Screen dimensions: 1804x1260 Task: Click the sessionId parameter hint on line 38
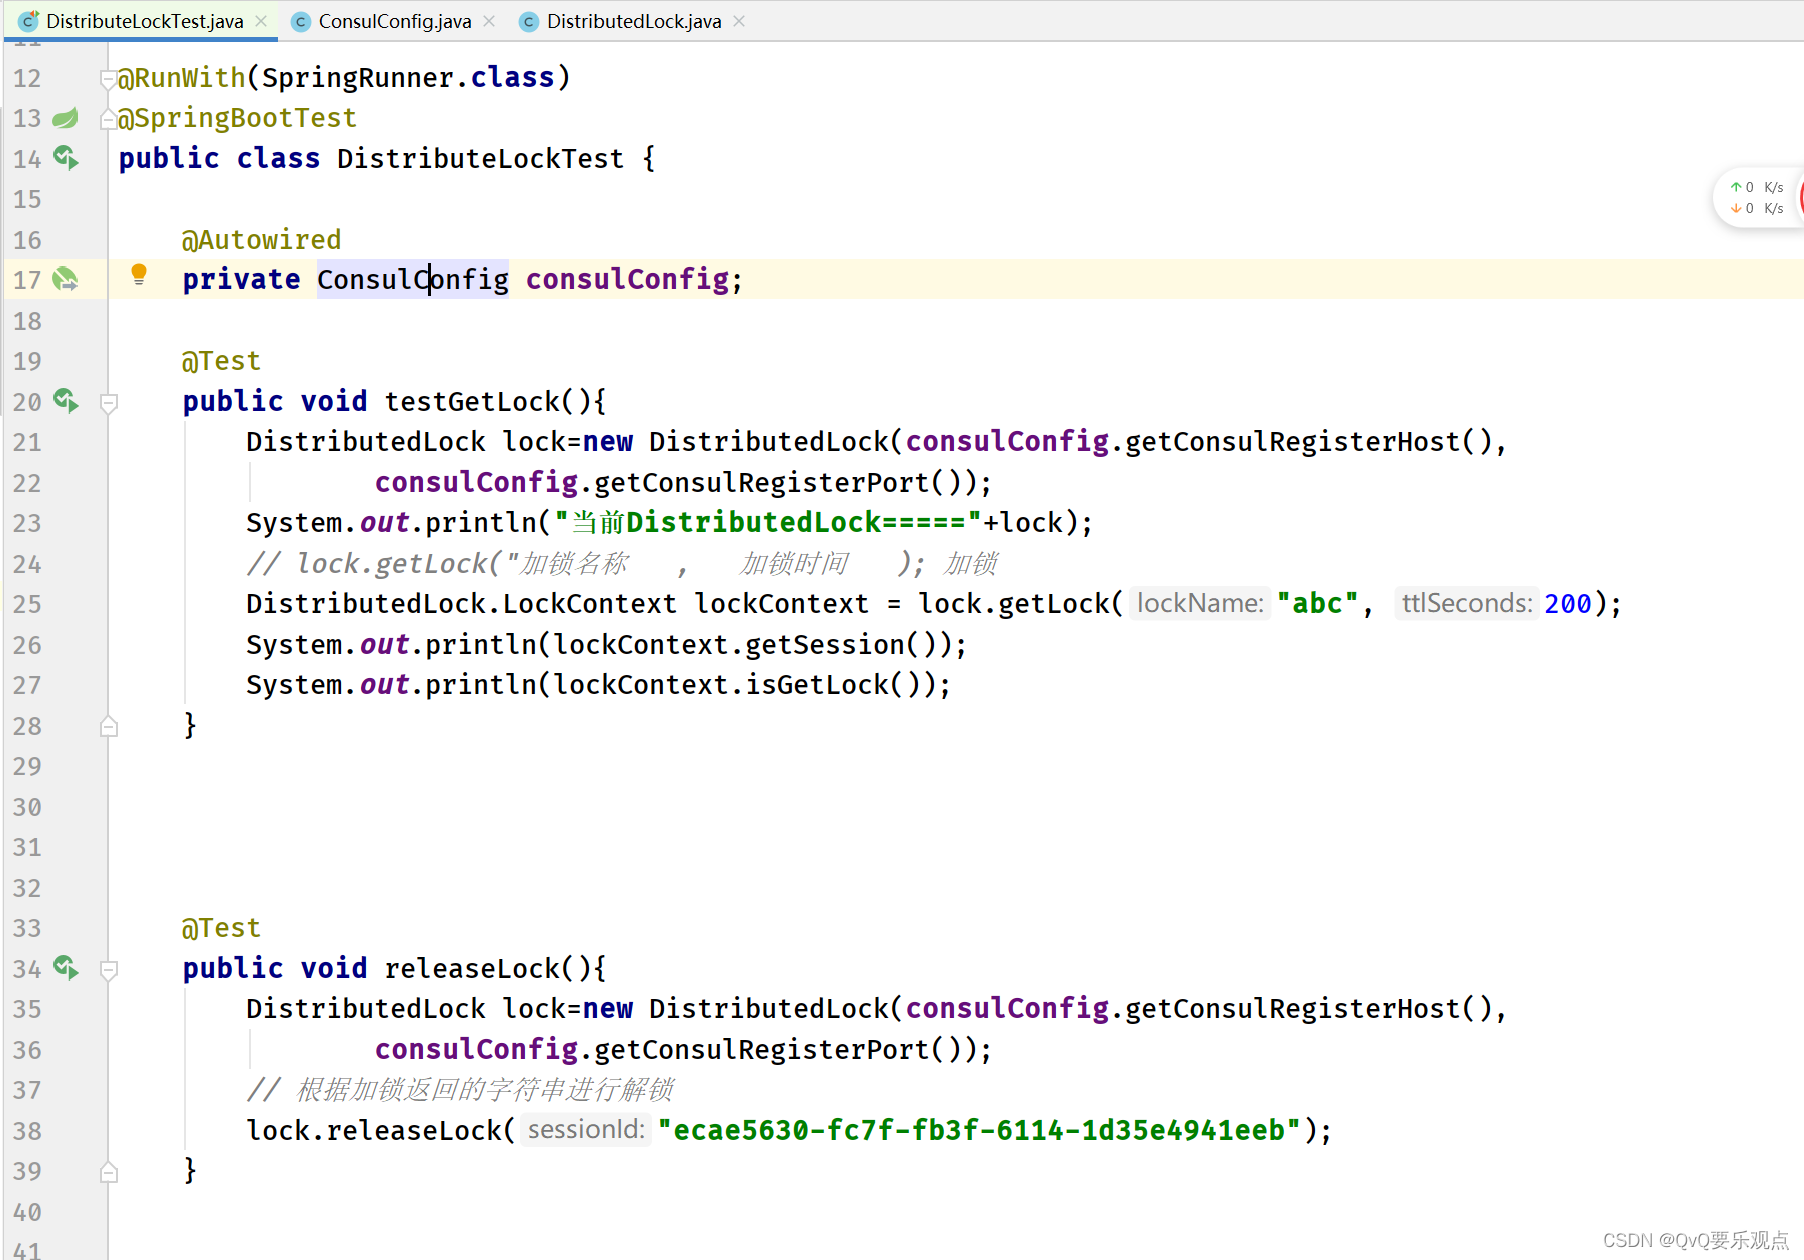(x=586, y=1130)
